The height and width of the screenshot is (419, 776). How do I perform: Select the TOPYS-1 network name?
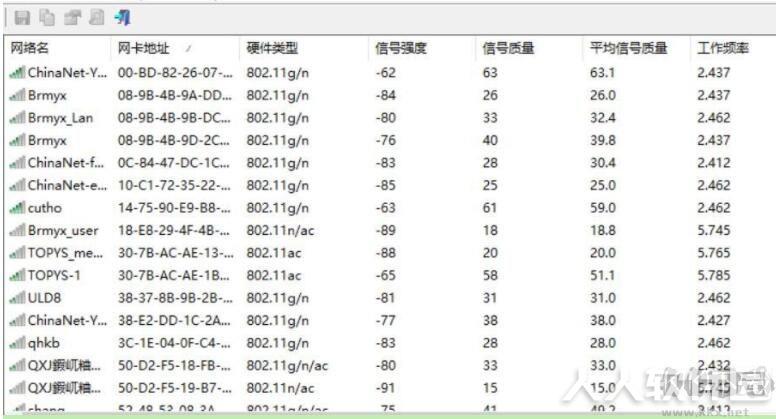pyautogui.click(x=54, y=276)
